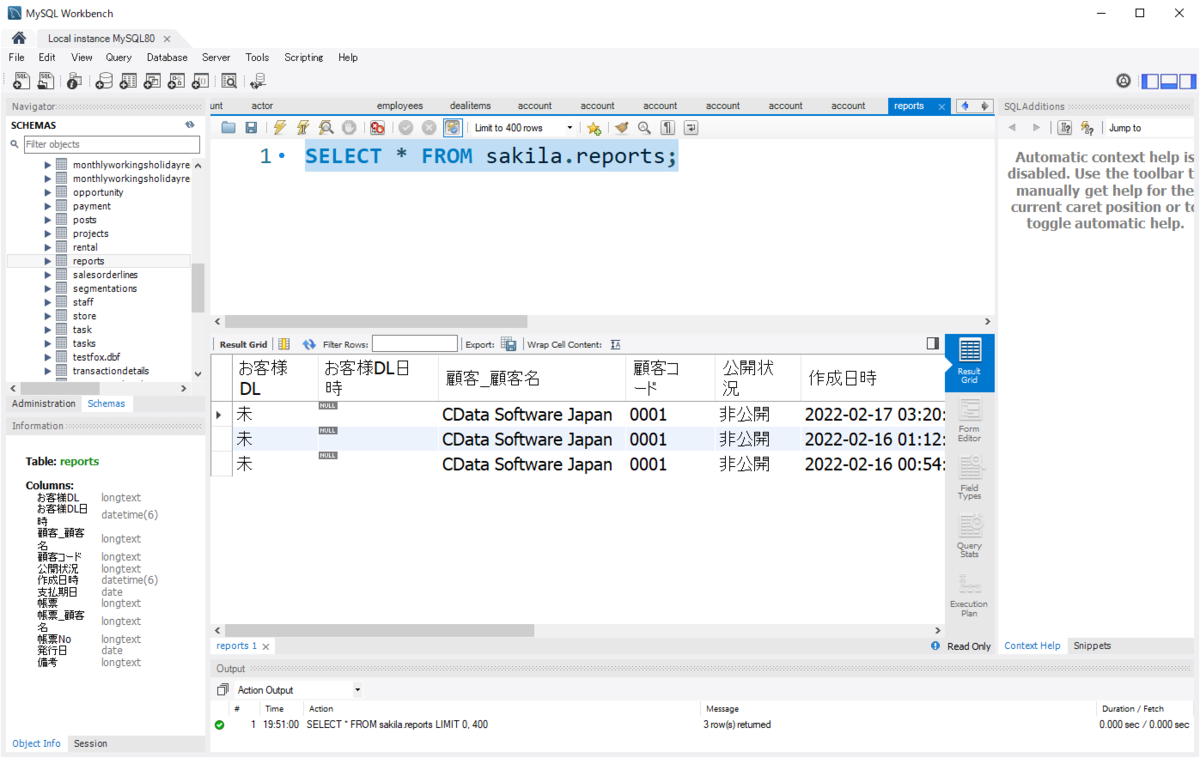Export the recordset to an external file
Screen dimensions: 1200x758
[x=508, y=344]
